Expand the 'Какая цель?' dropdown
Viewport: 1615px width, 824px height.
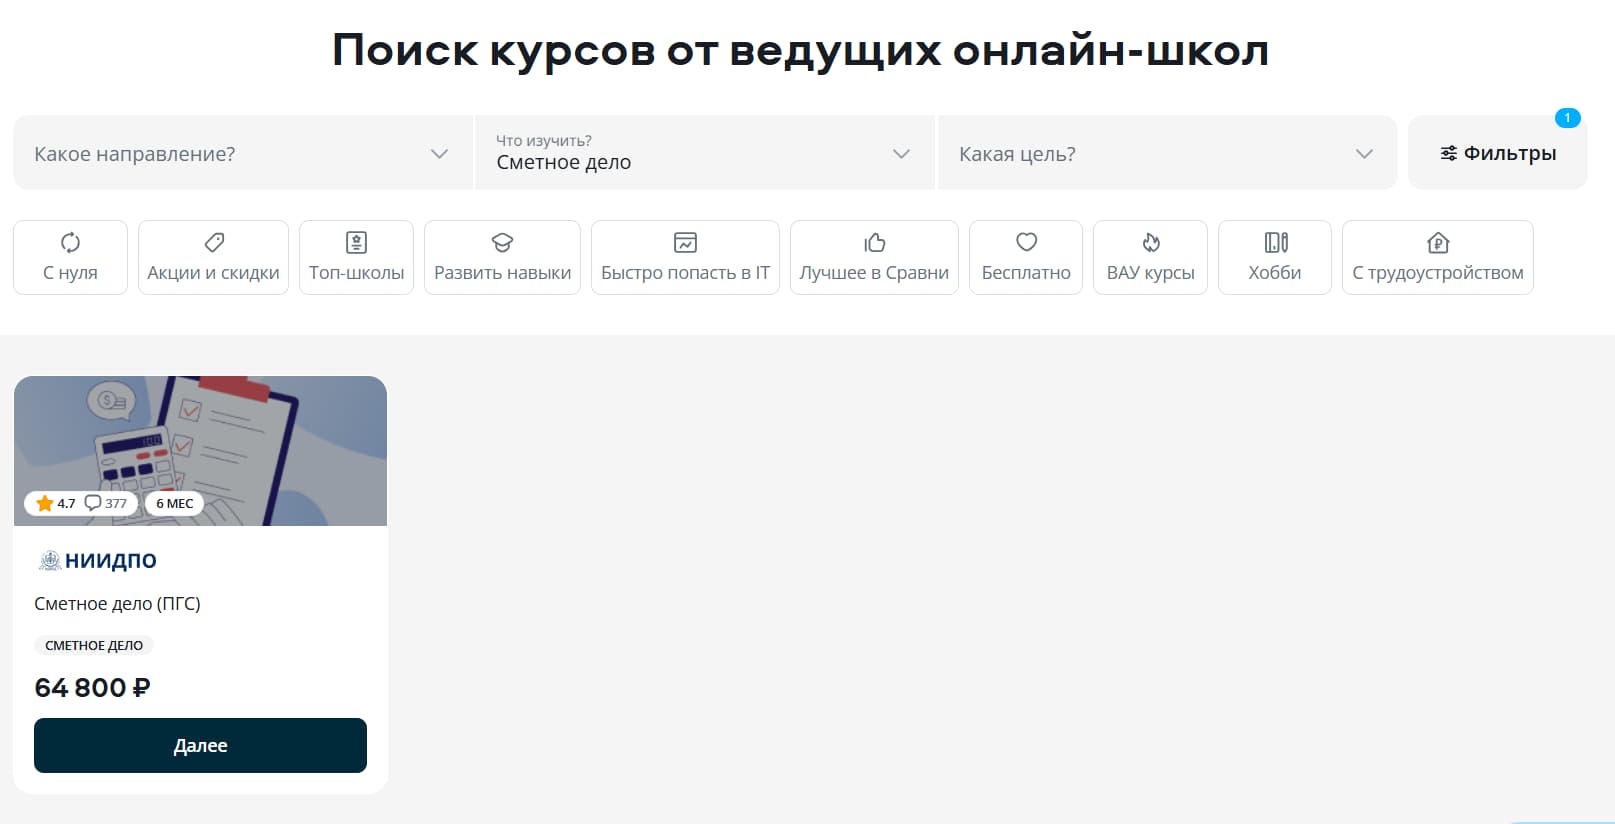click(1167, 153)
